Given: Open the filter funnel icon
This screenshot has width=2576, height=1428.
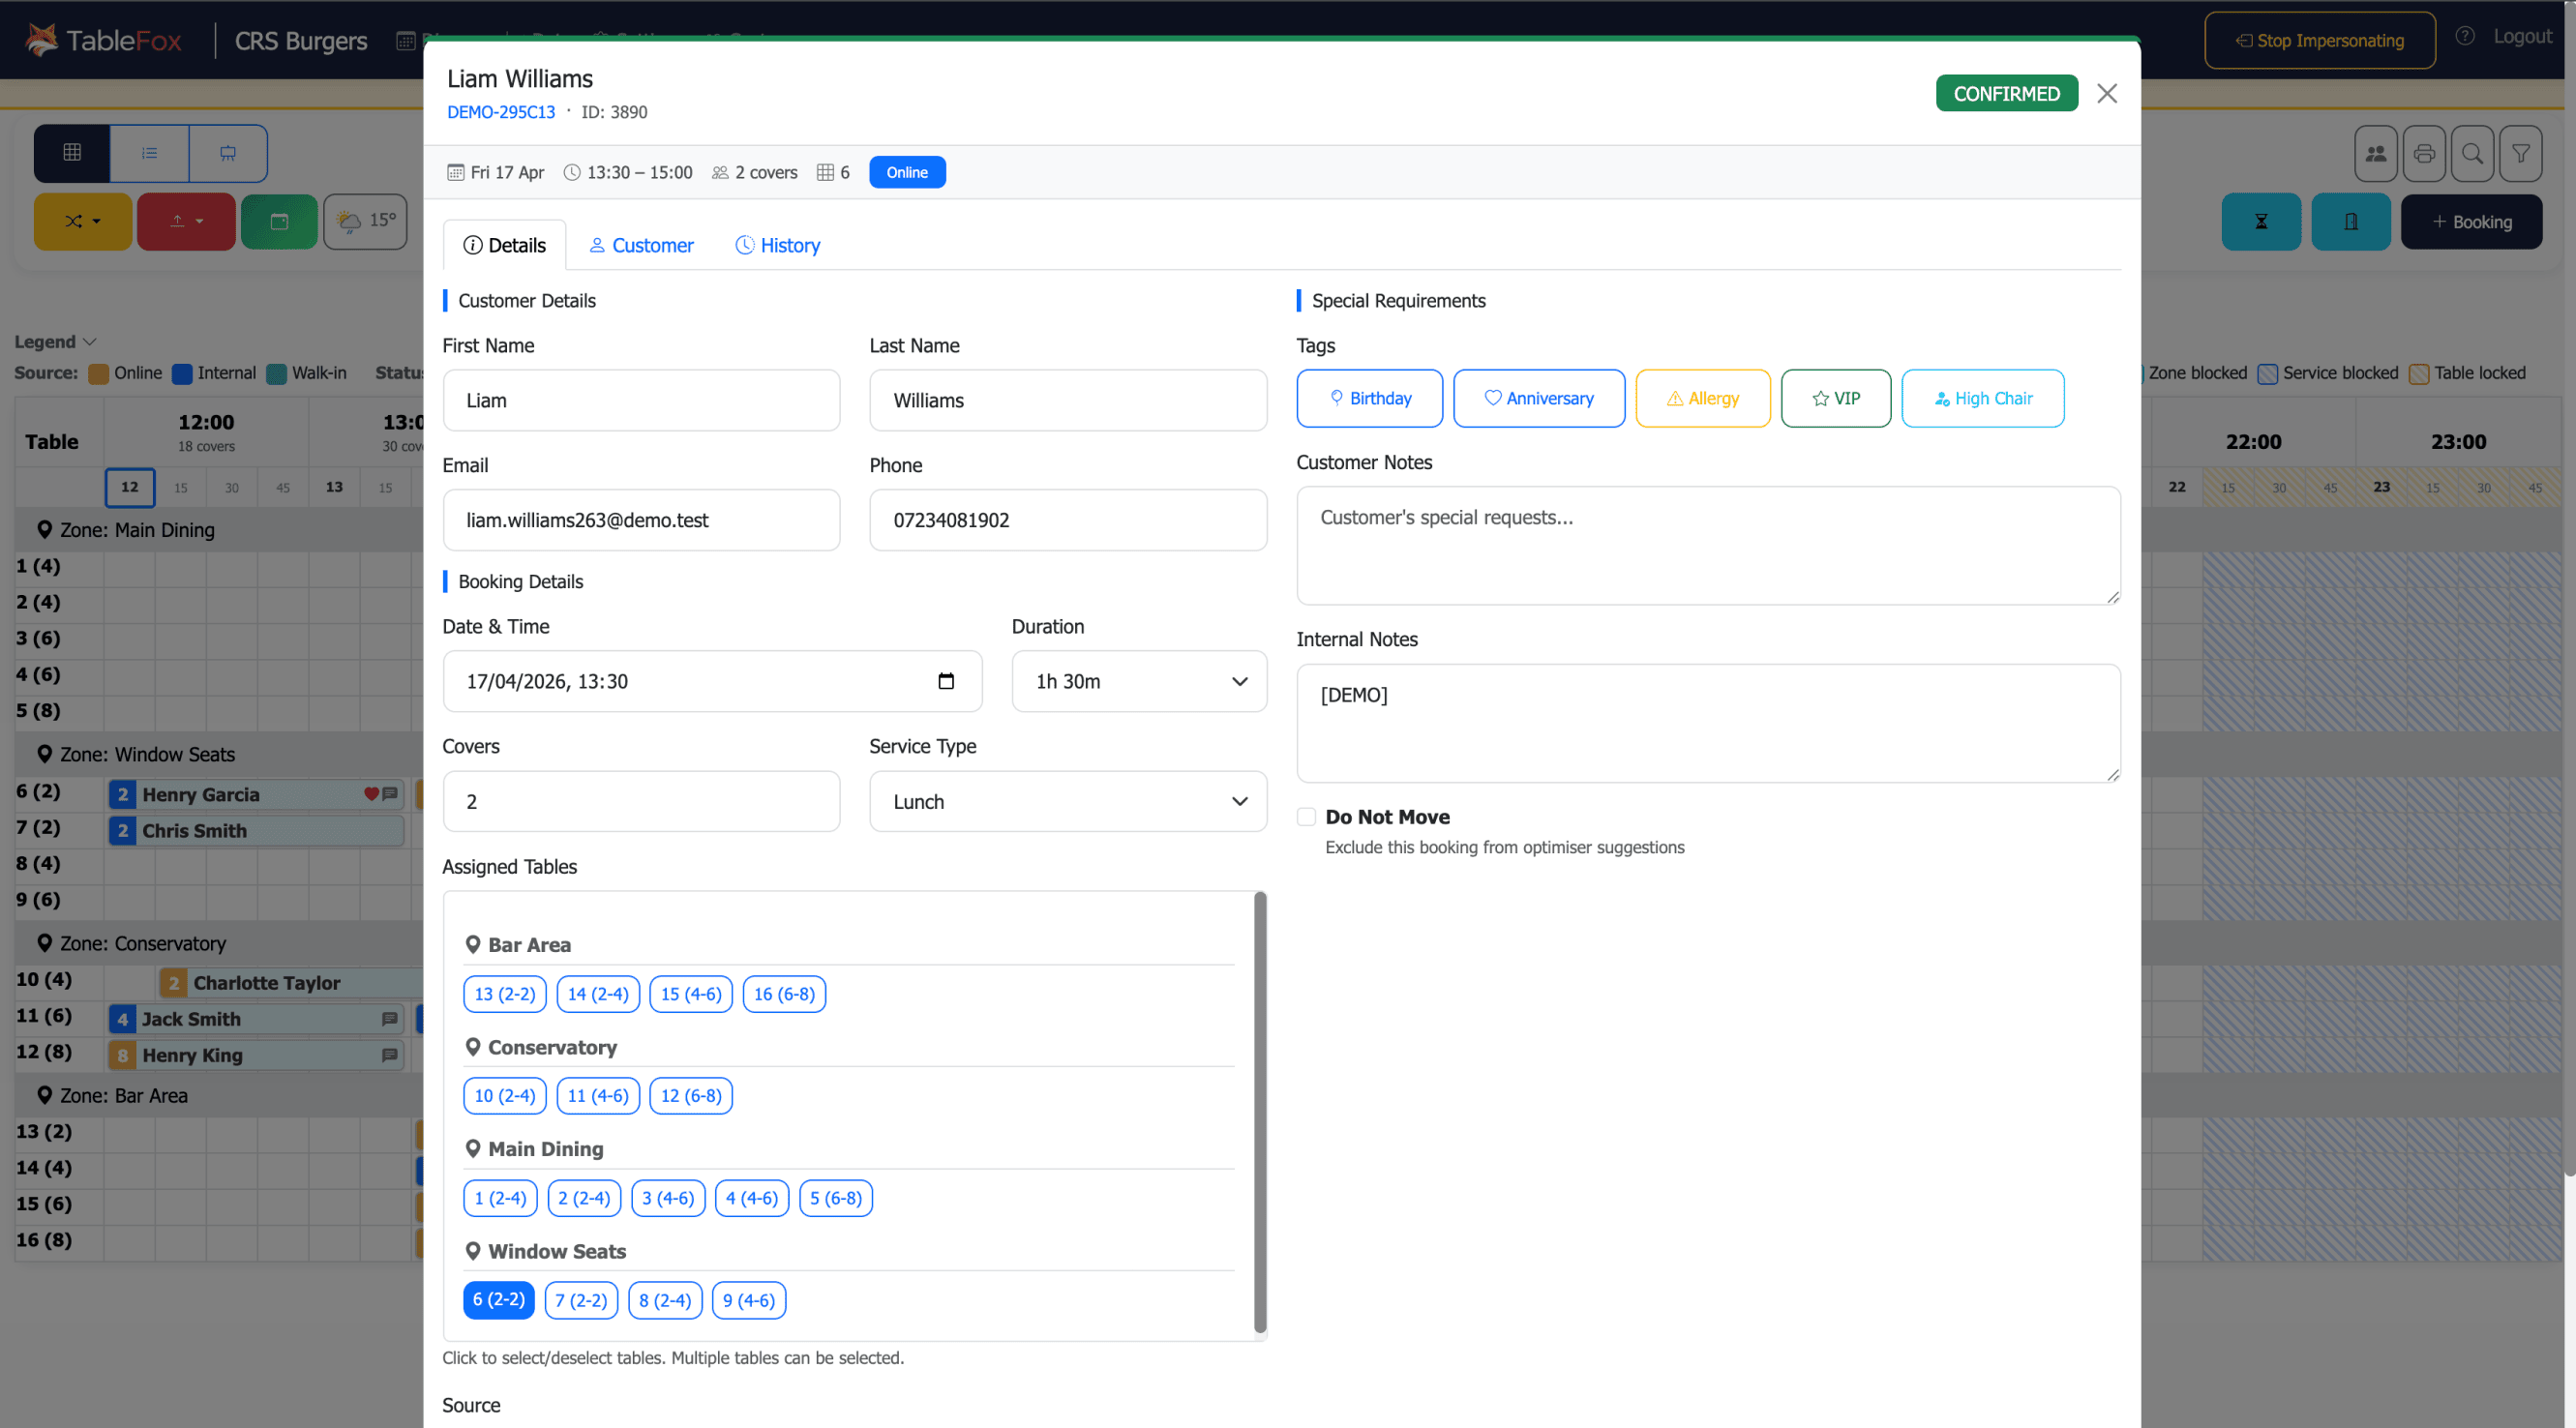Looking at the screenshot, I should click(2520, 153).
